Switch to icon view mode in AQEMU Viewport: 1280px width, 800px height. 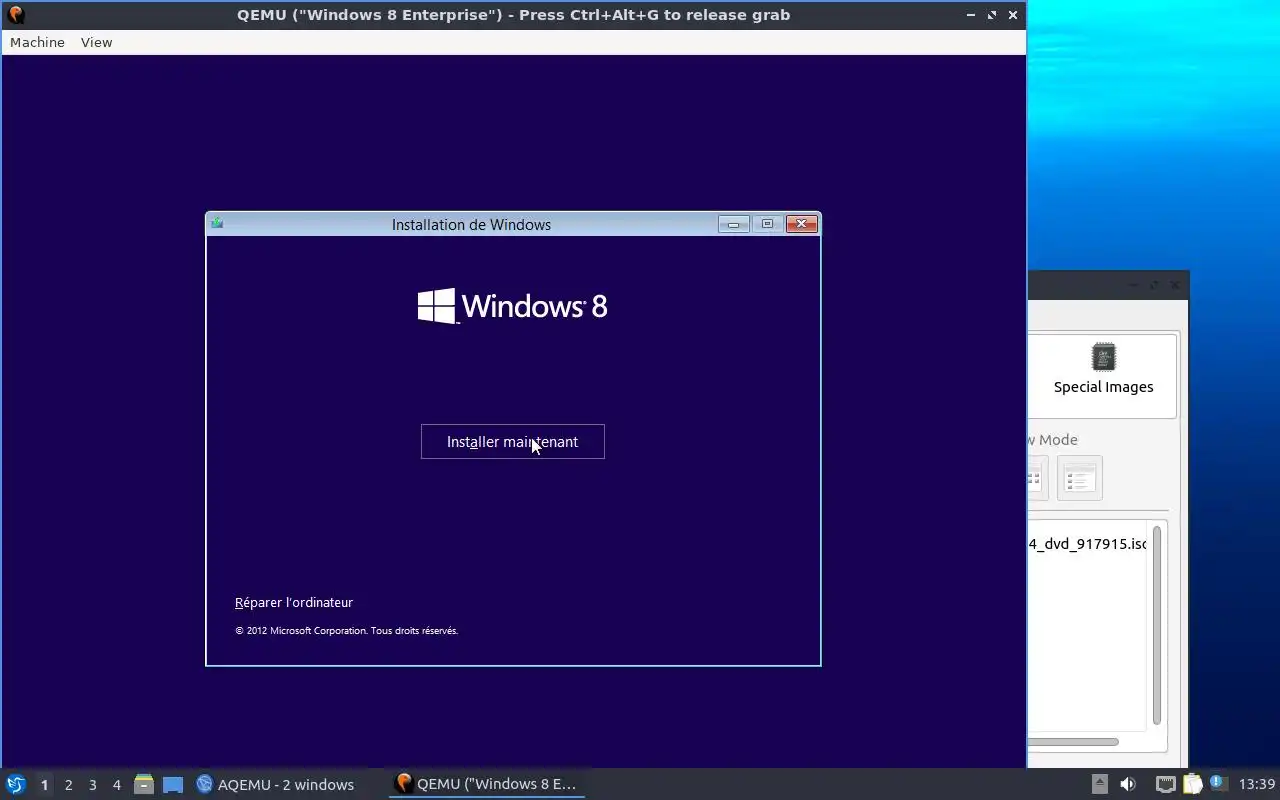coord(1036,478)
